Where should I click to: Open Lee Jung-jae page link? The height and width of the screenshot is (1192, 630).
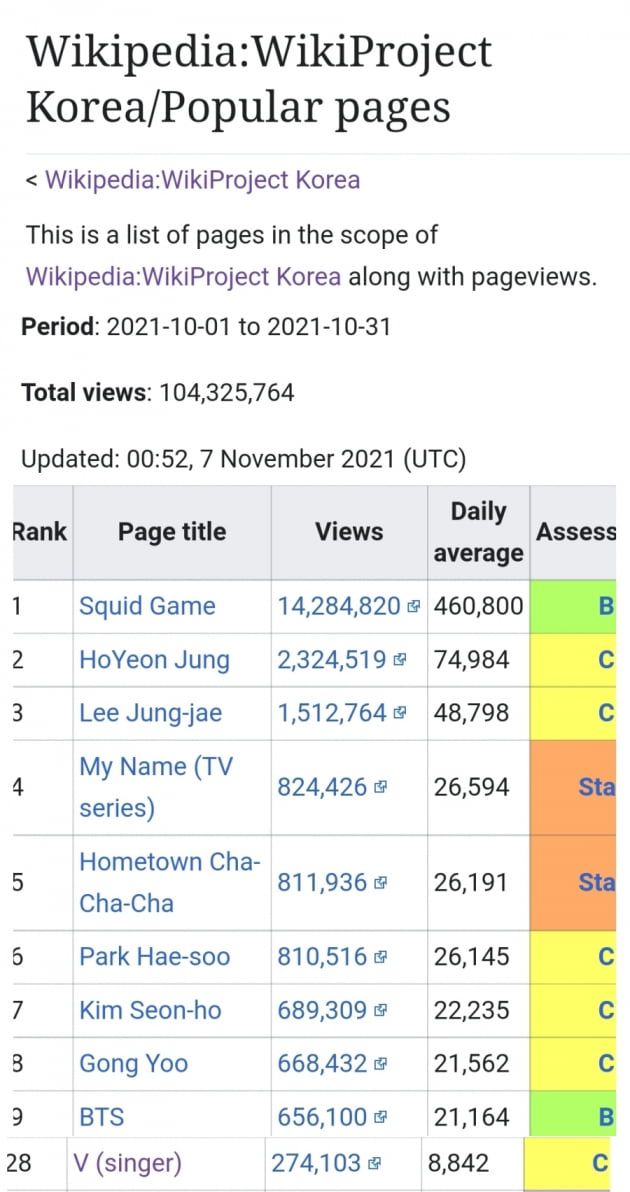click(x=151, y=713)
